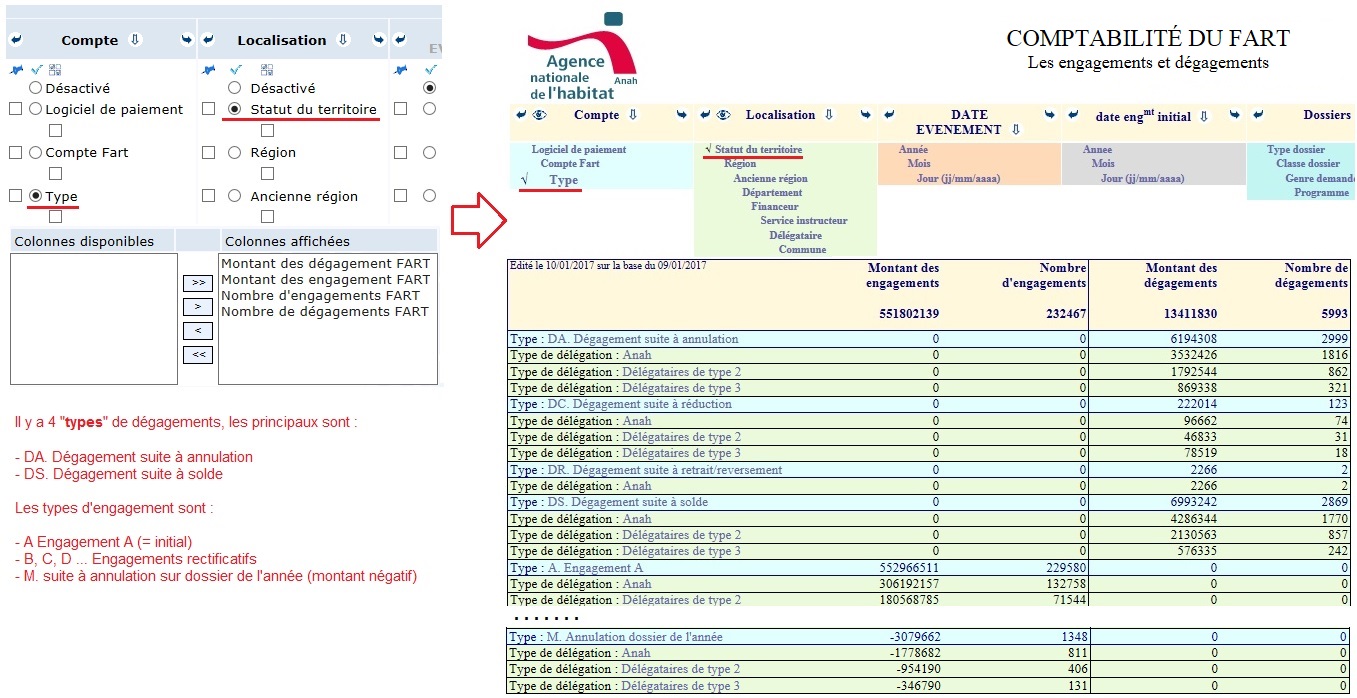This screenshot has width=1357, height=698.
Task: Select the Type radio button under Compte
Action: 36,196
